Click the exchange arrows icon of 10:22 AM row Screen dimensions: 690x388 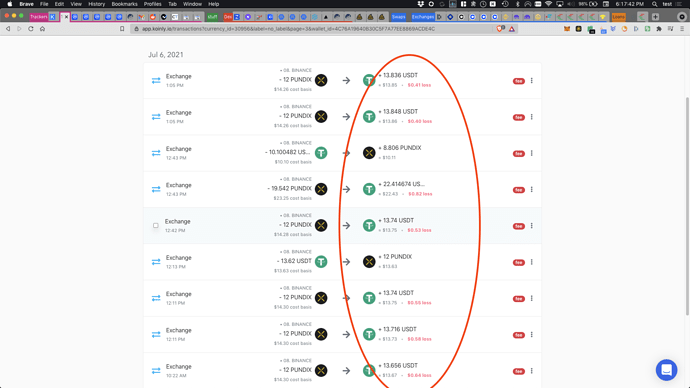(x=156, y=371)
